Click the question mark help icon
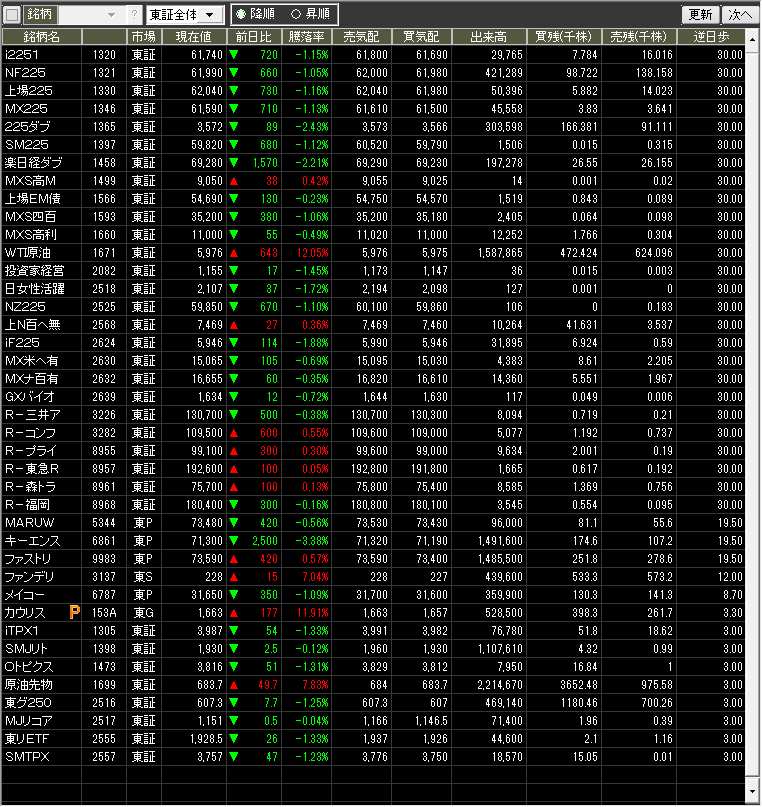This screenshot has width=762, height=807. tap(134, 15)
